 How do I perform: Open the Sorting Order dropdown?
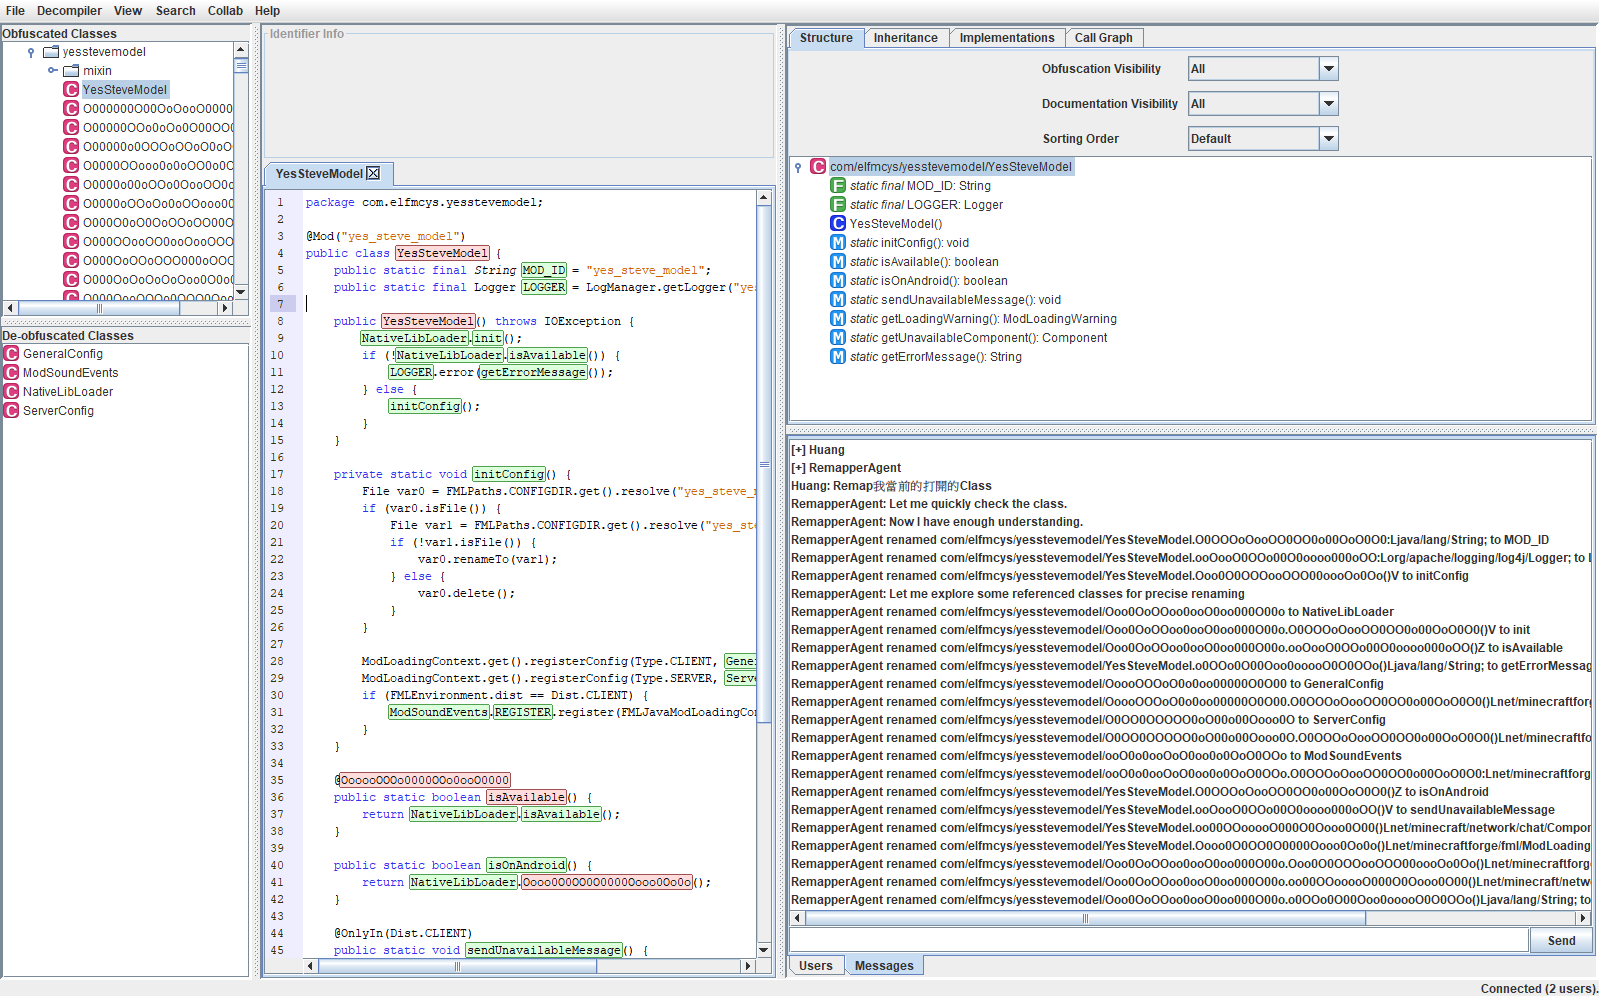click(x=1328, y=138)
